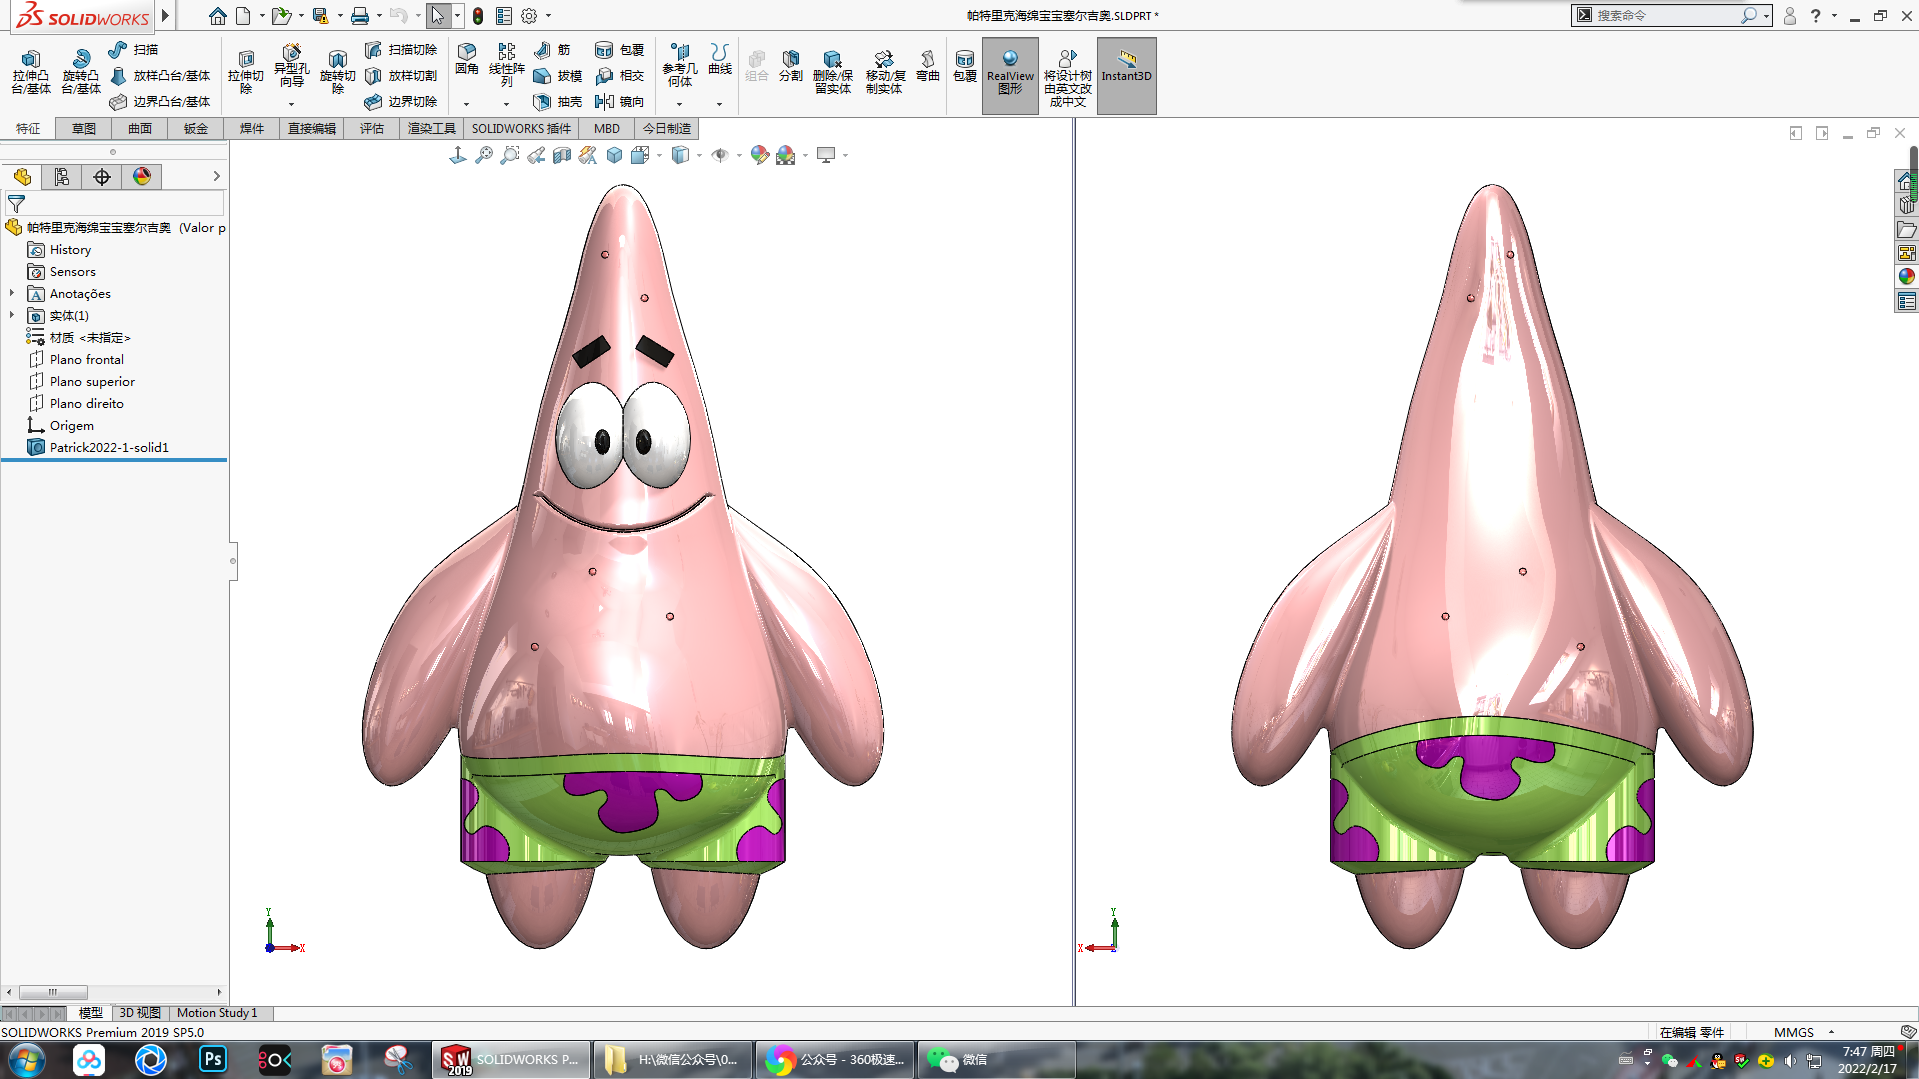This screenshot has height=1079, width=1919.
Task: Select the Fillet (圆角) tool
Action: point(467,60)
